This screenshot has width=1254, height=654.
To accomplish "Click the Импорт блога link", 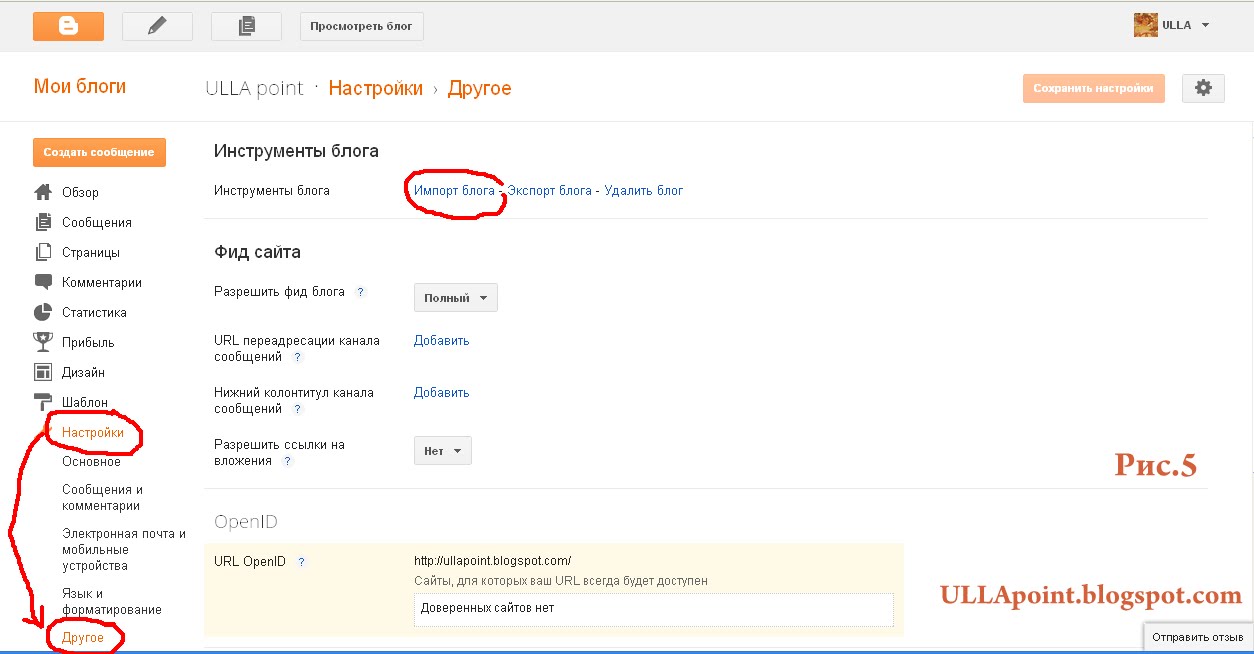I will pos(455,190).
